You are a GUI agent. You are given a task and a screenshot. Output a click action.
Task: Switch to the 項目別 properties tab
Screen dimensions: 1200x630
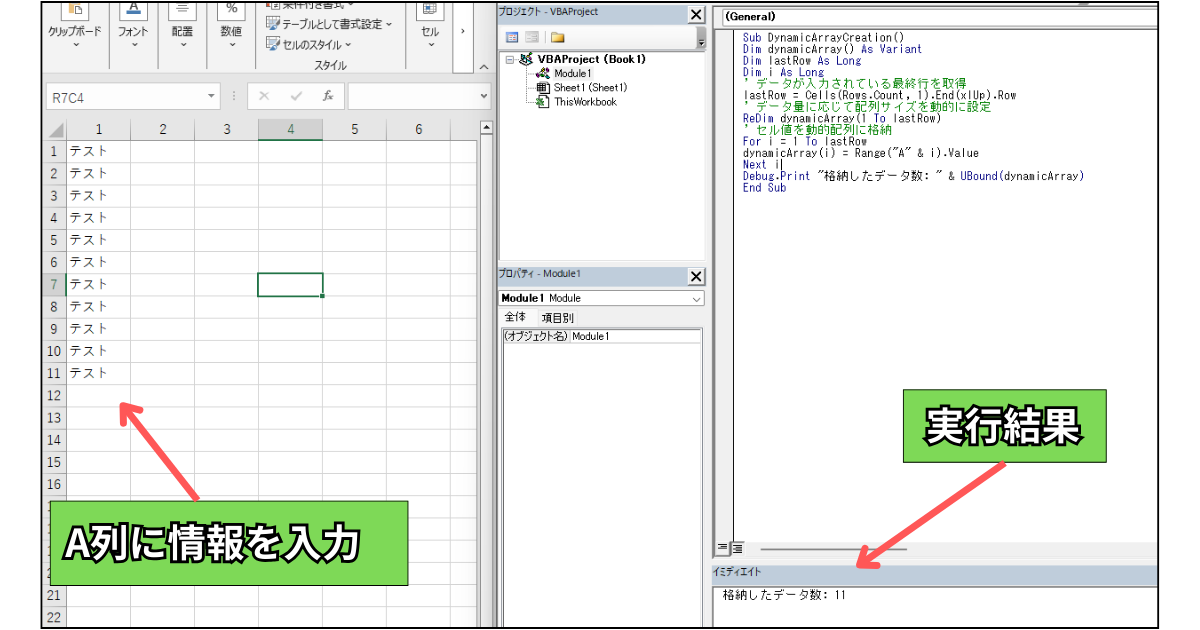click(557, 318)
